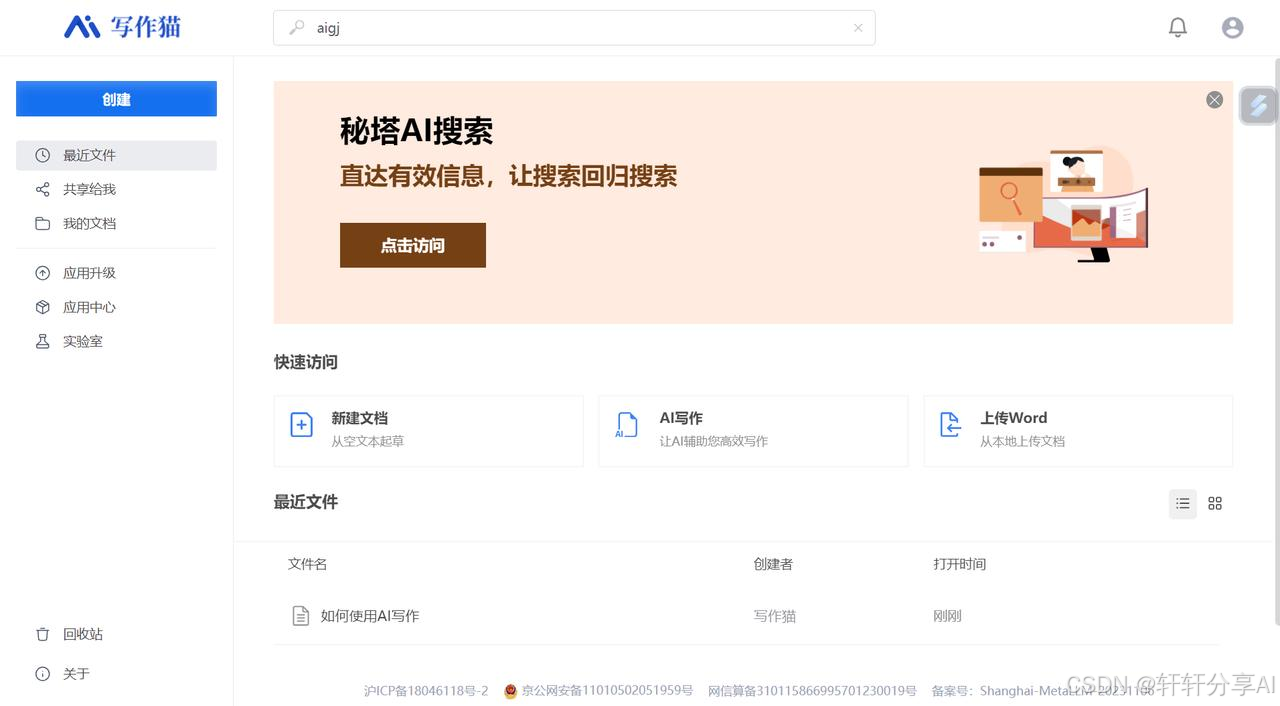Click the cube icon for 应用中心
The image size is (1280, 706).
point(42,307)
